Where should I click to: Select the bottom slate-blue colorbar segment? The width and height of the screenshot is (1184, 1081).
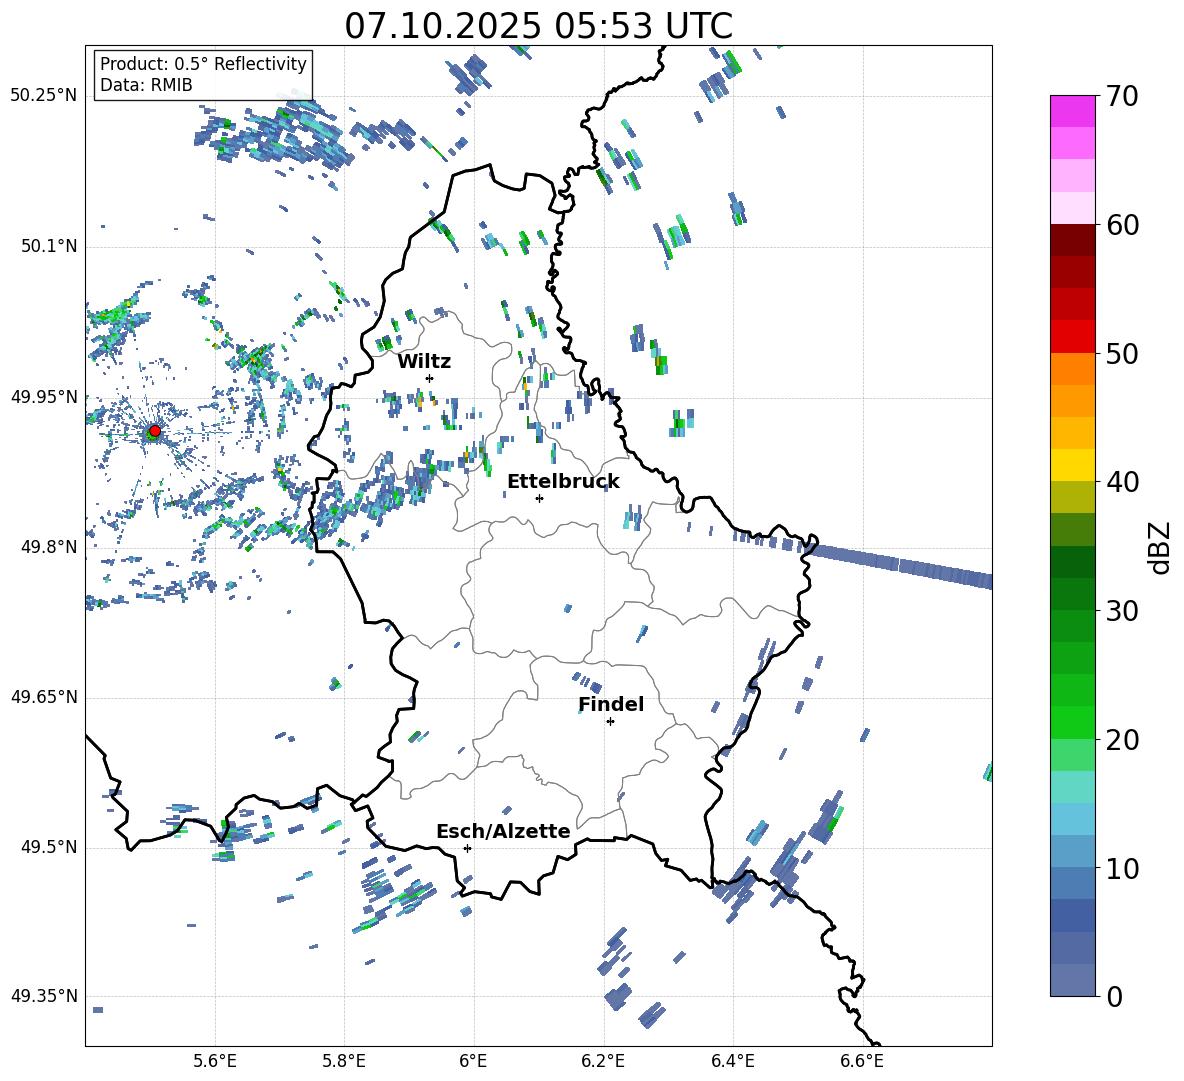[1073, 980]
